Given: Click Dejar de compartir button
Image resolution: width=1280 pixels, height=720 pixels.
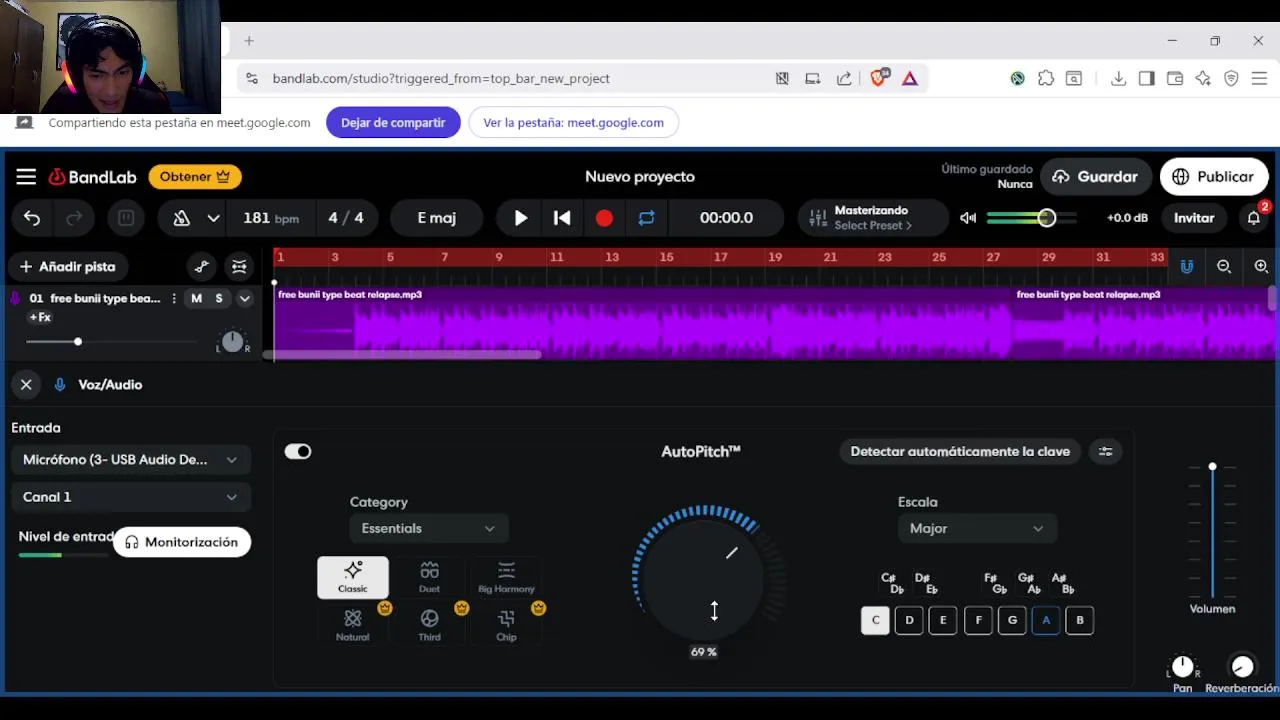Looking at the screenshot, I should click(x=393, y=123).
